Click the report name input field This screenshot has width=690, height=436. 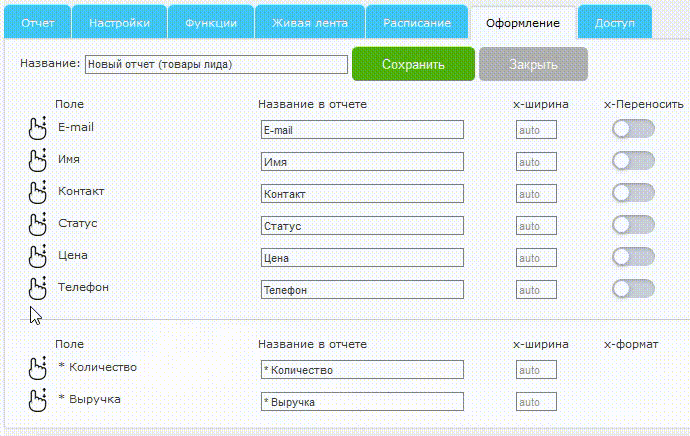(216, 65)
